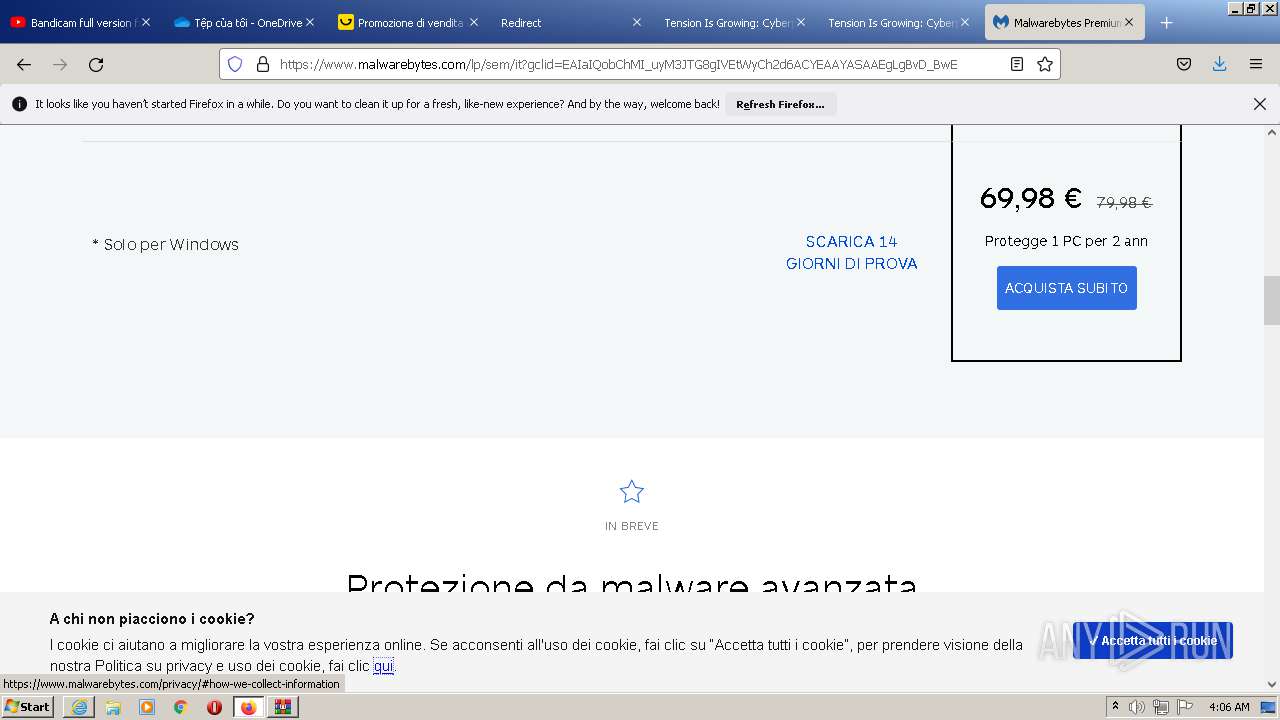This screenshot has width=1280, height=720.
Task: Click the ACQUISTA SUBITO button
Action: click(x=1066, y=288)
